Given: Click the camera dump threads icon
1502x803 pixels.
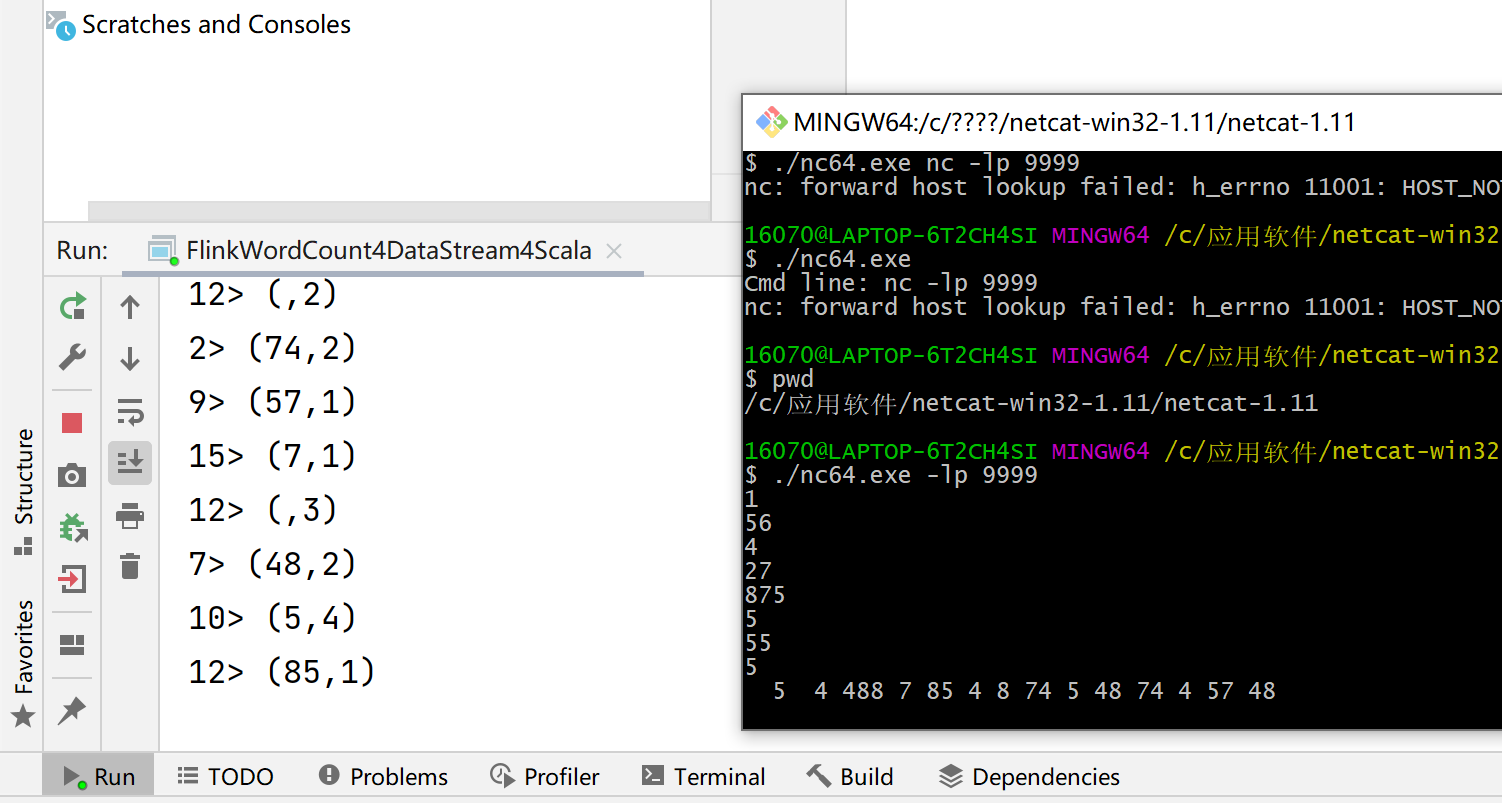Looking at the screenshot, I should click(72, 475).
